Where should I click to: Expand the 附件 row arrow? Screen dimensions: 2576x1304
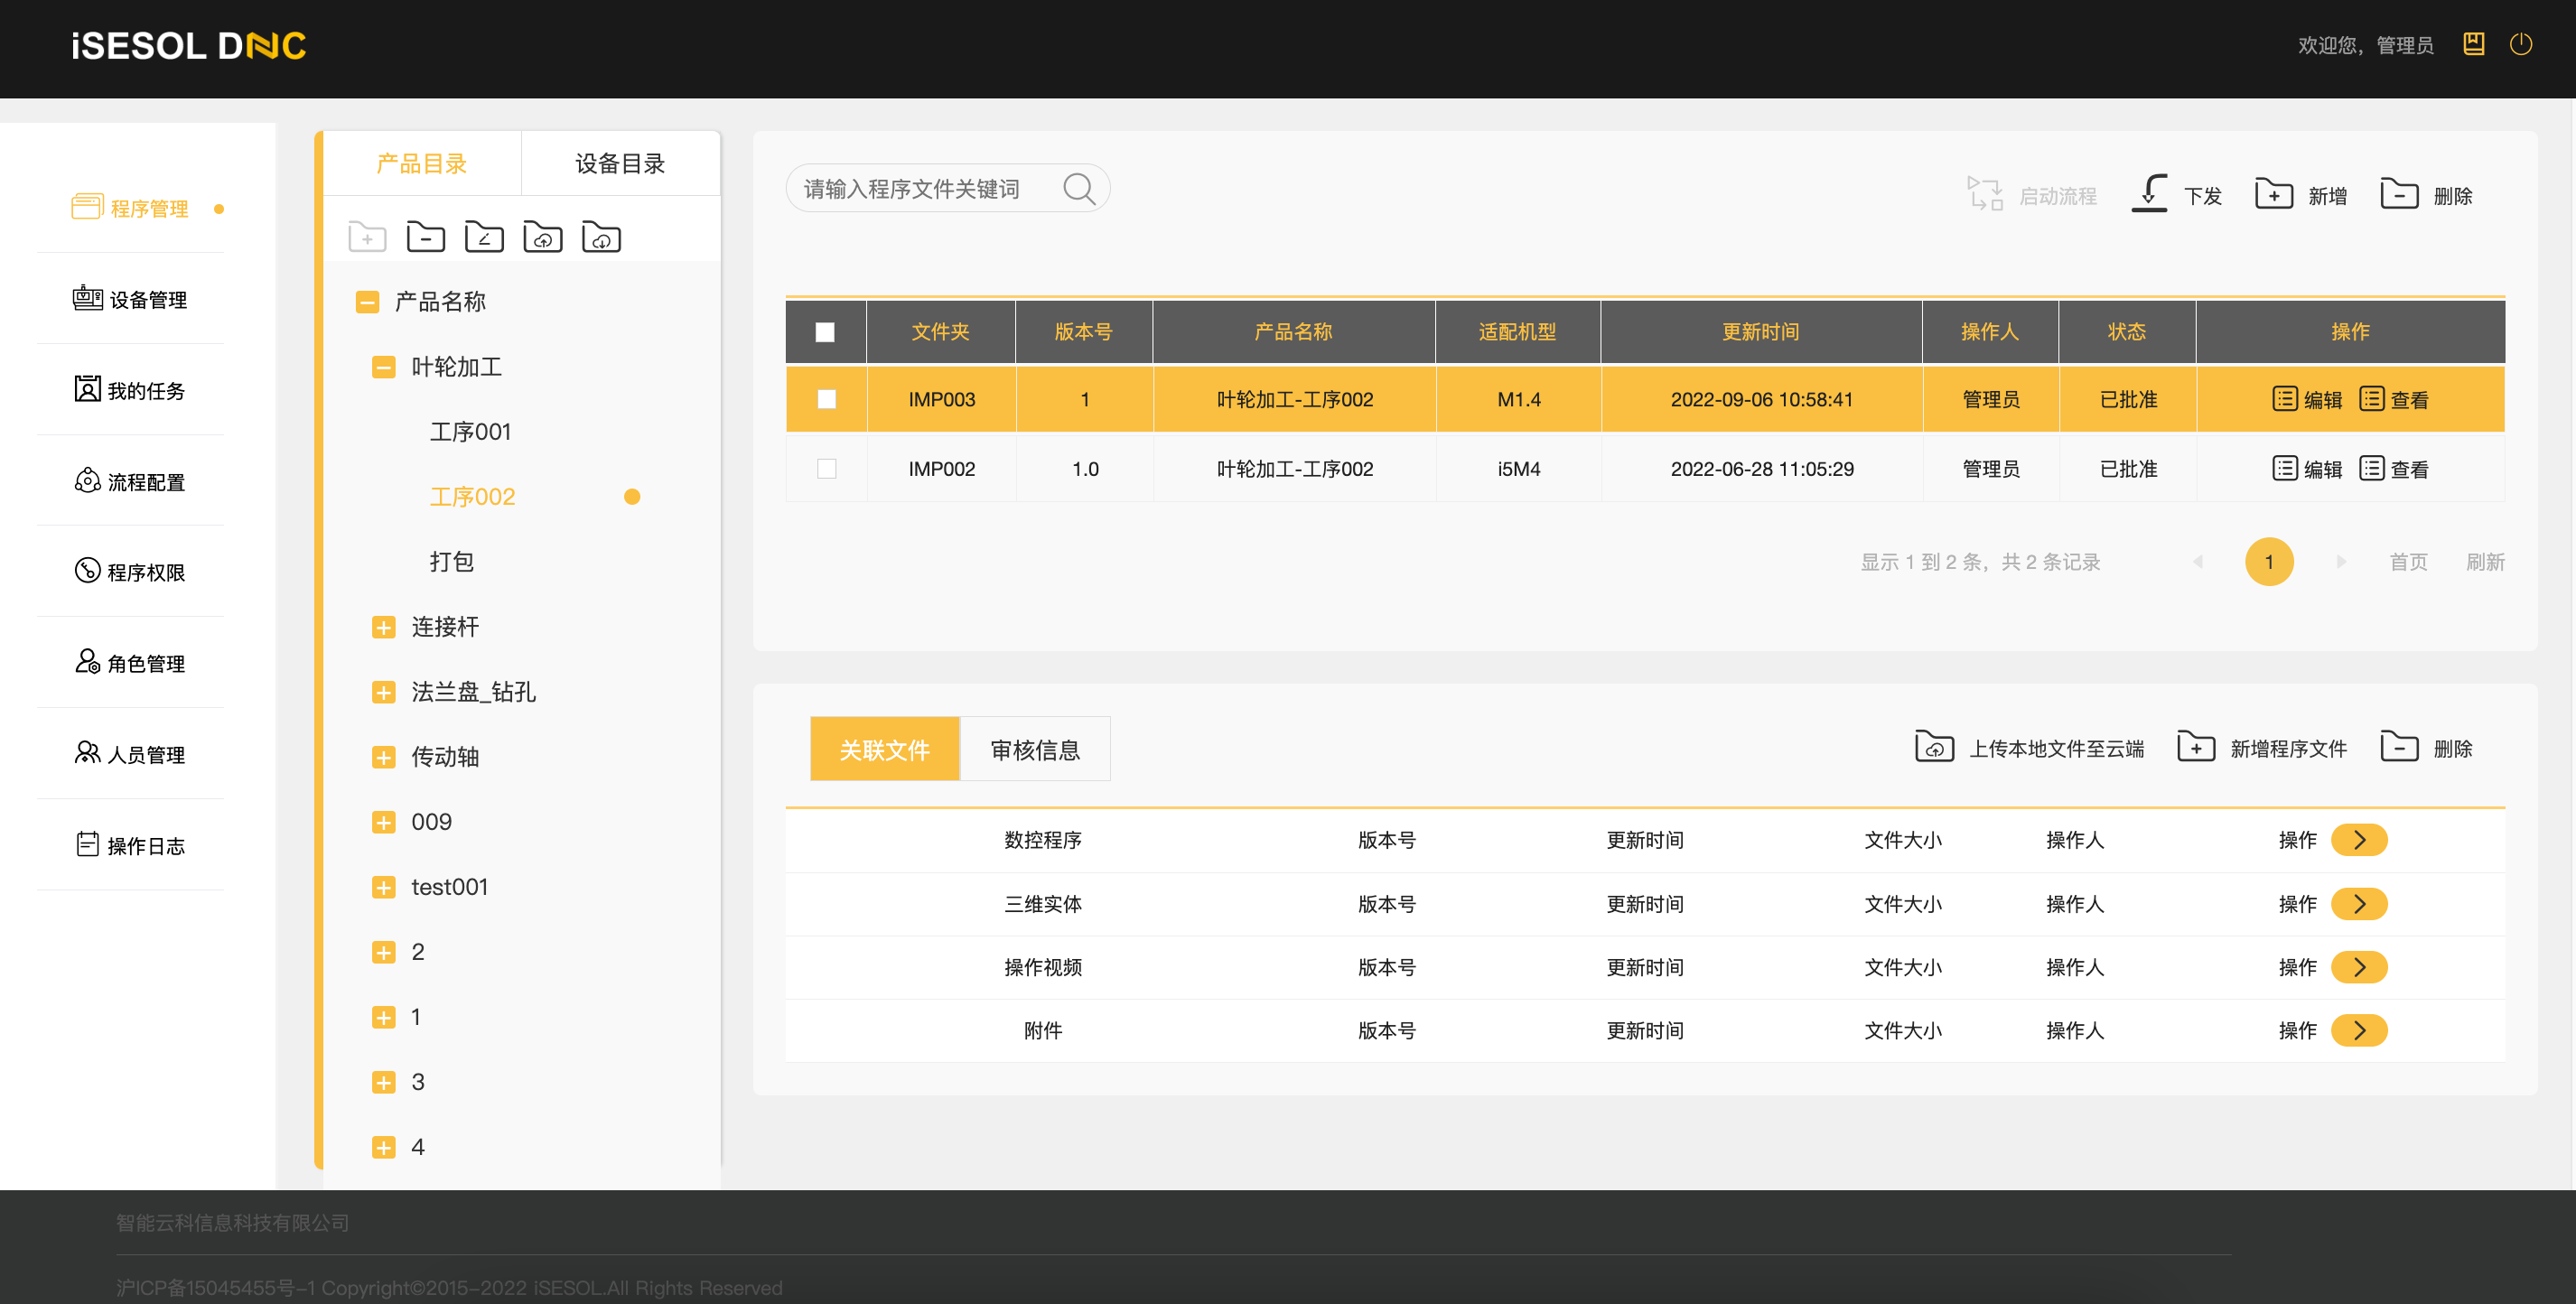(2360, 1029)
